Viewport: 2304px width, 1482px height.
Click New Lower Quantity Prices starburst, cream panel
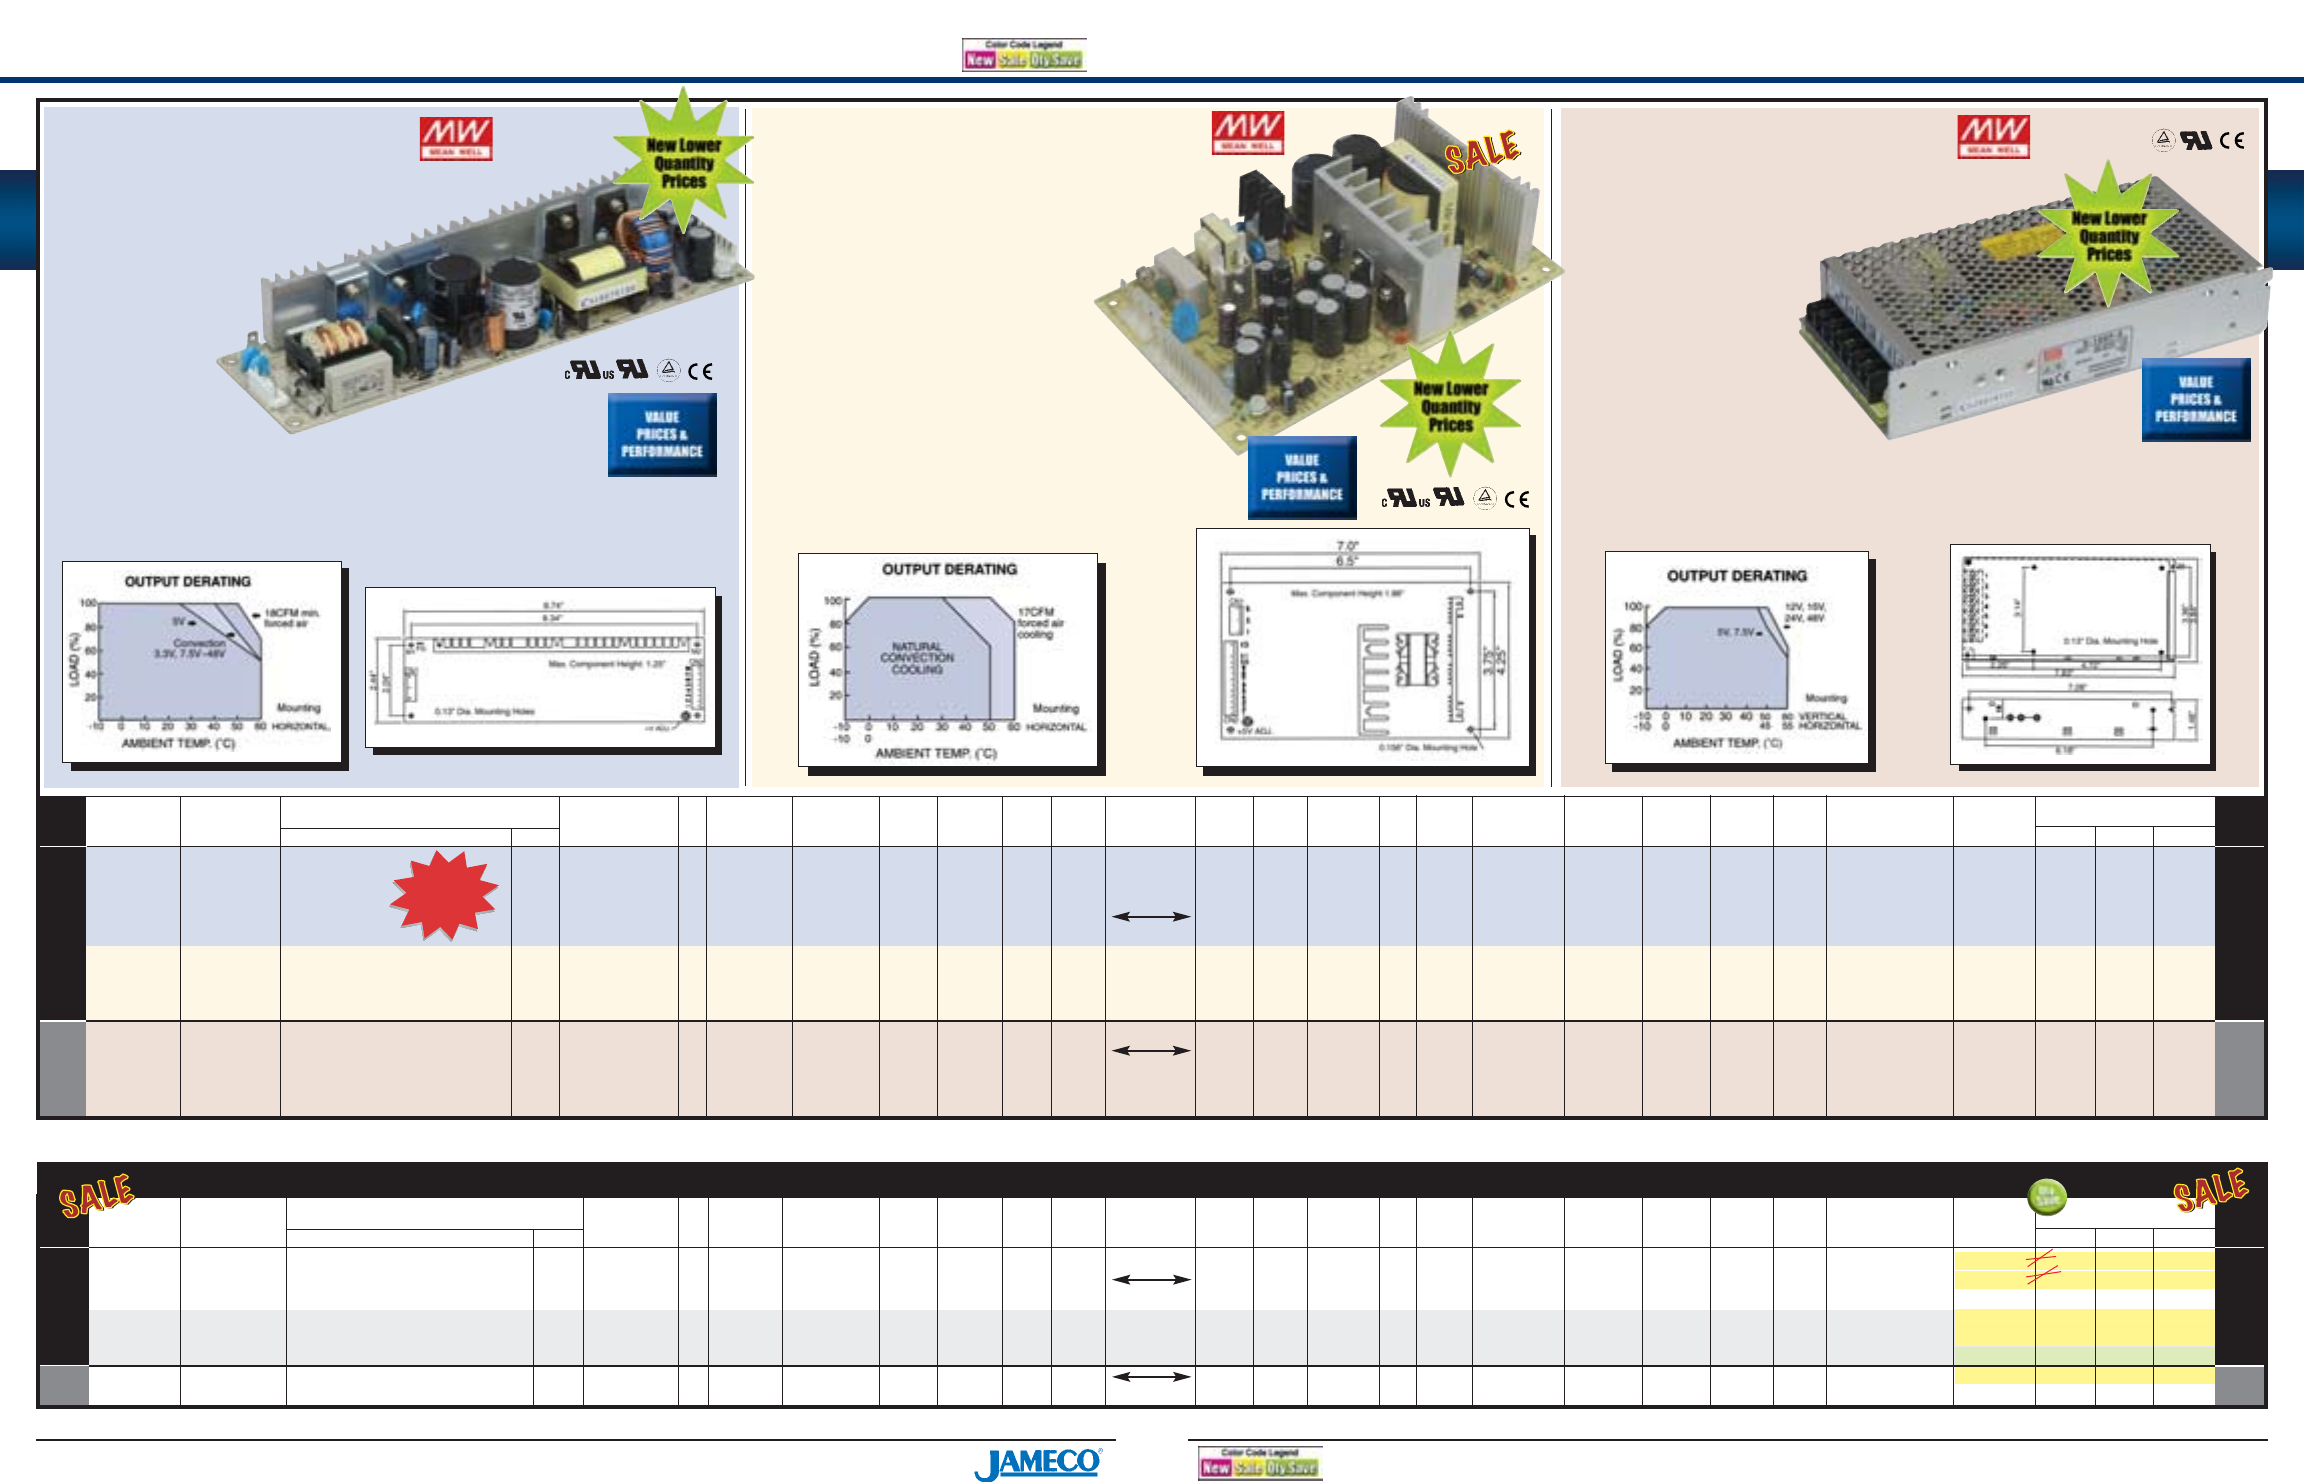(1451, 405)
